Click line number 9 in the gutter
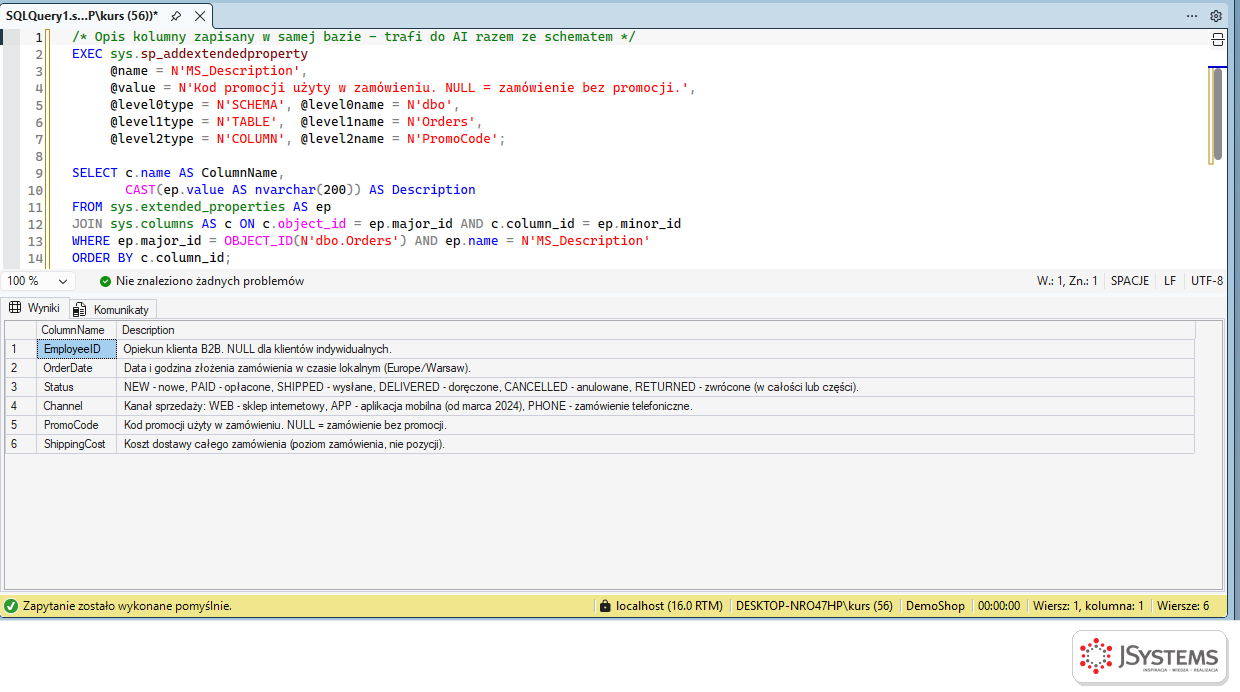Image resolution: width=1240 pixels, height=692 pixels. (39, 173)
